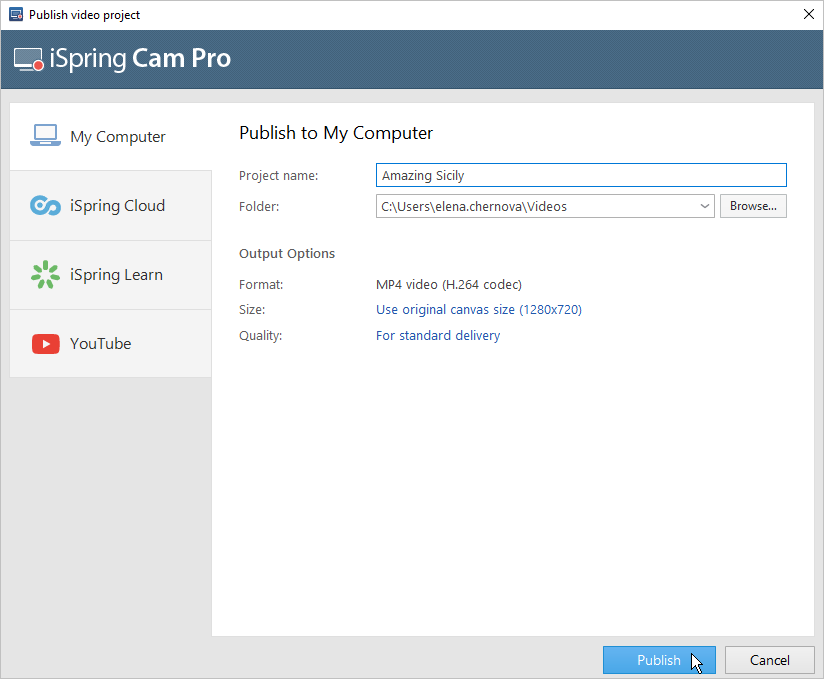Open the Use original canvas size link

479,310
